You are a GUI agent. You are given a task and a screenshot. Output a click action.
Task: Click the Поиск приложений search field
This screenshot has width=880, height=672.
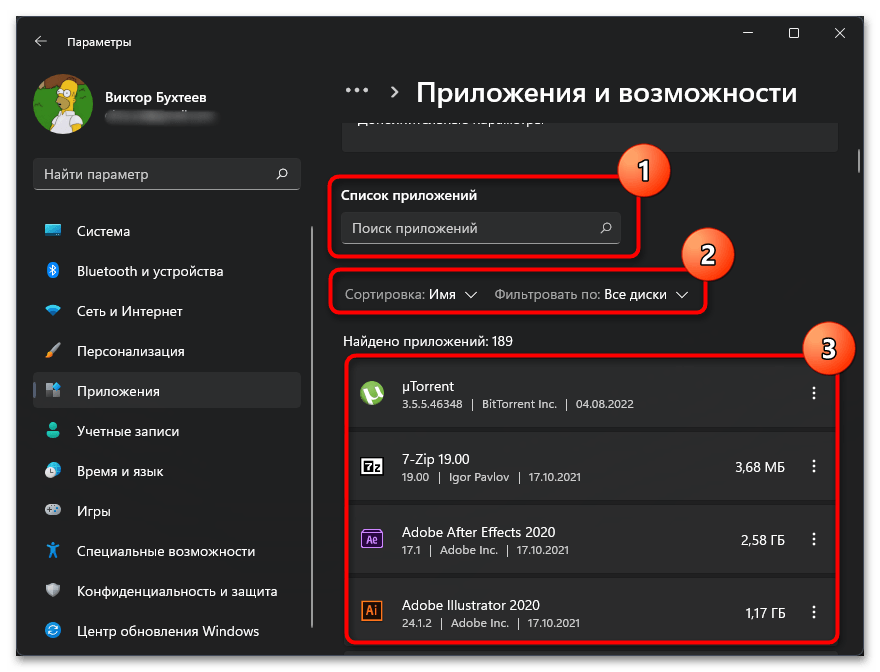click(x=480, y=228)
